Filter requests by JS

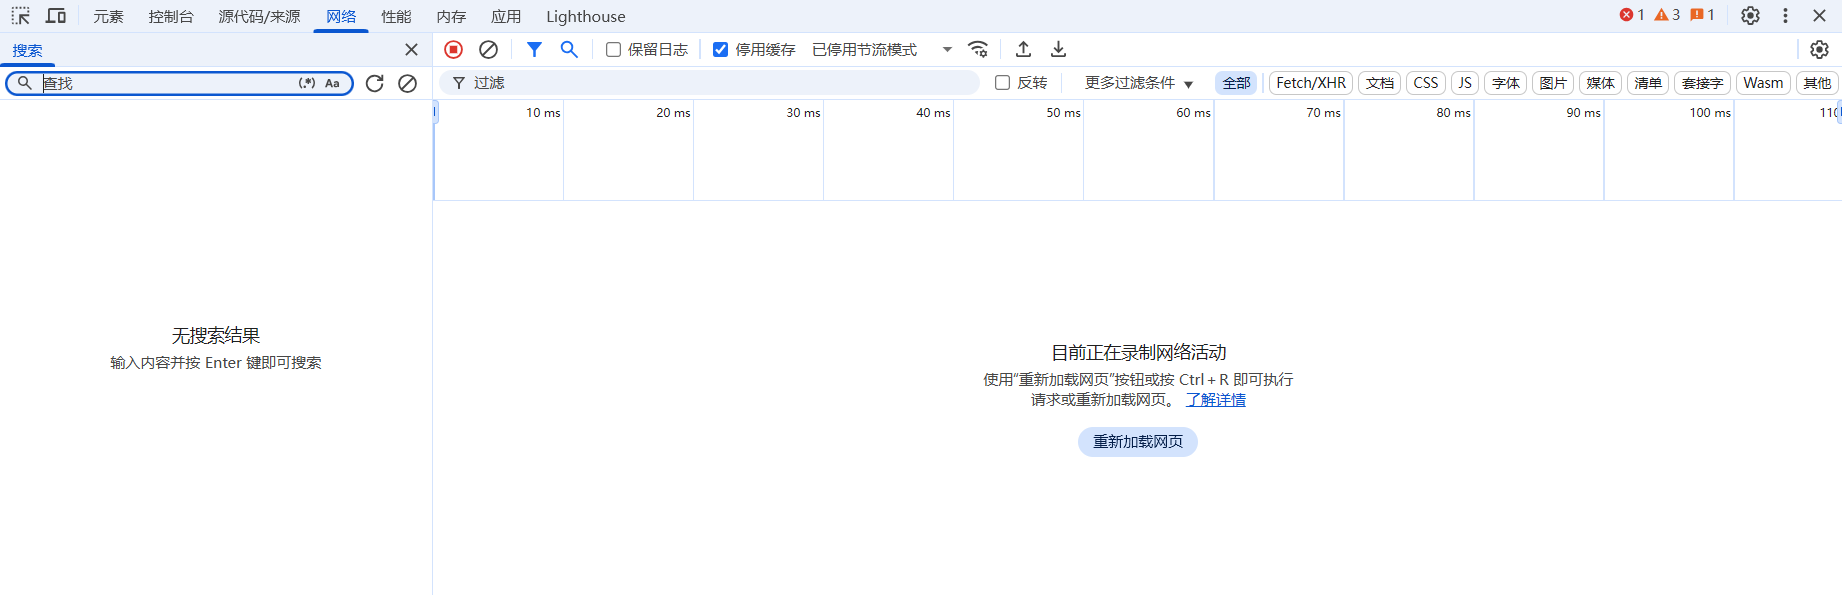pyautogui.click(x=1465, y=83)
